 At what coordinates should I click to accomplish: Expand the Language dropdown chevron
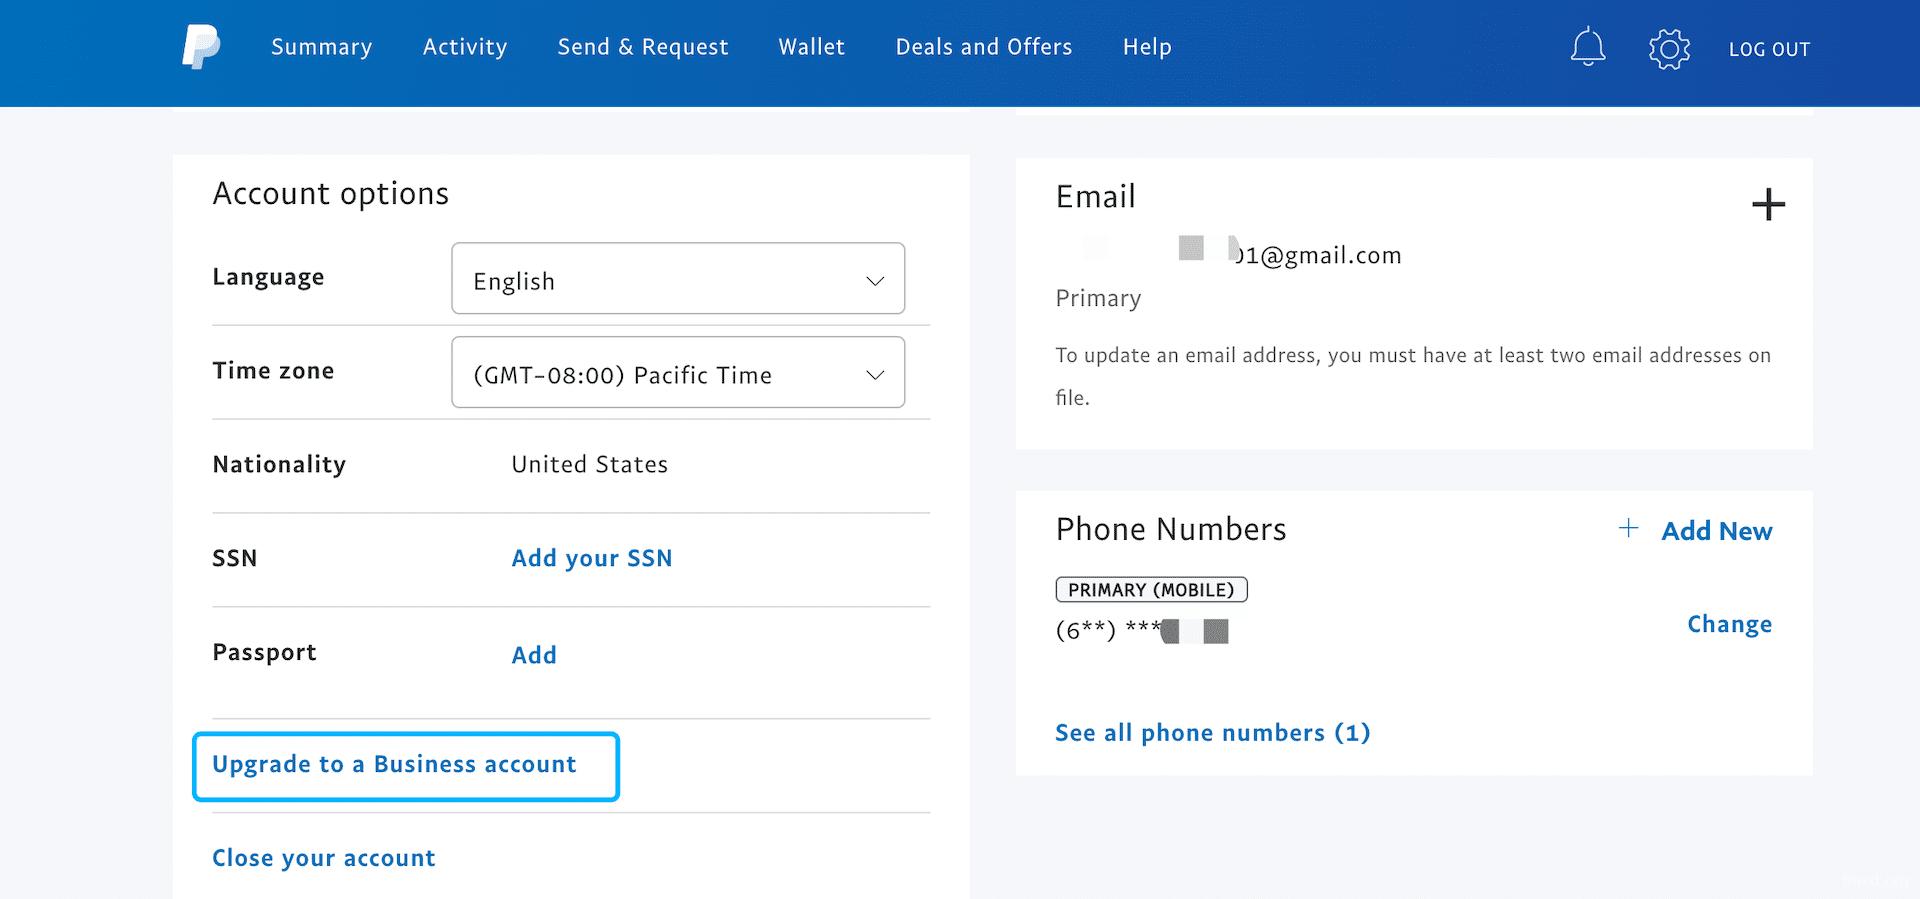[875, 281]
